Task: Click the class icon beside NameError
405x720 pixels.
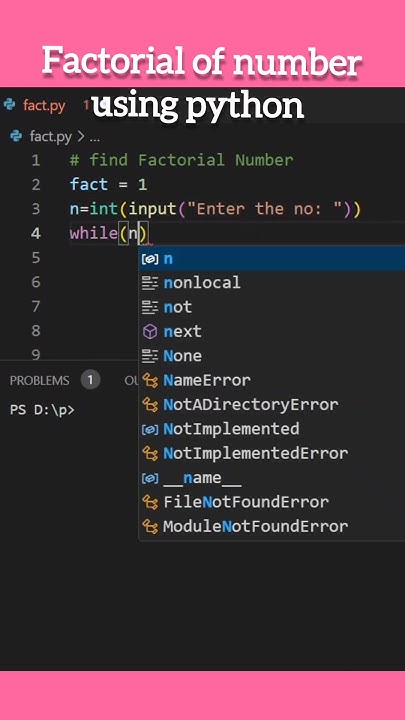Action: click(150, 380)
